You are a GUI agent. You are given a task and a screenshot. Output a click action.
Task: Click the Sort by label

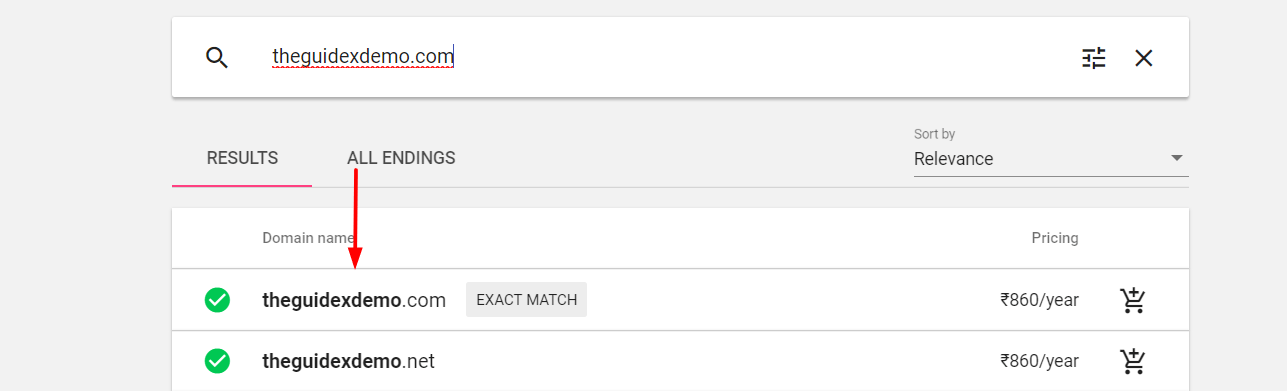tap(934, 134)
